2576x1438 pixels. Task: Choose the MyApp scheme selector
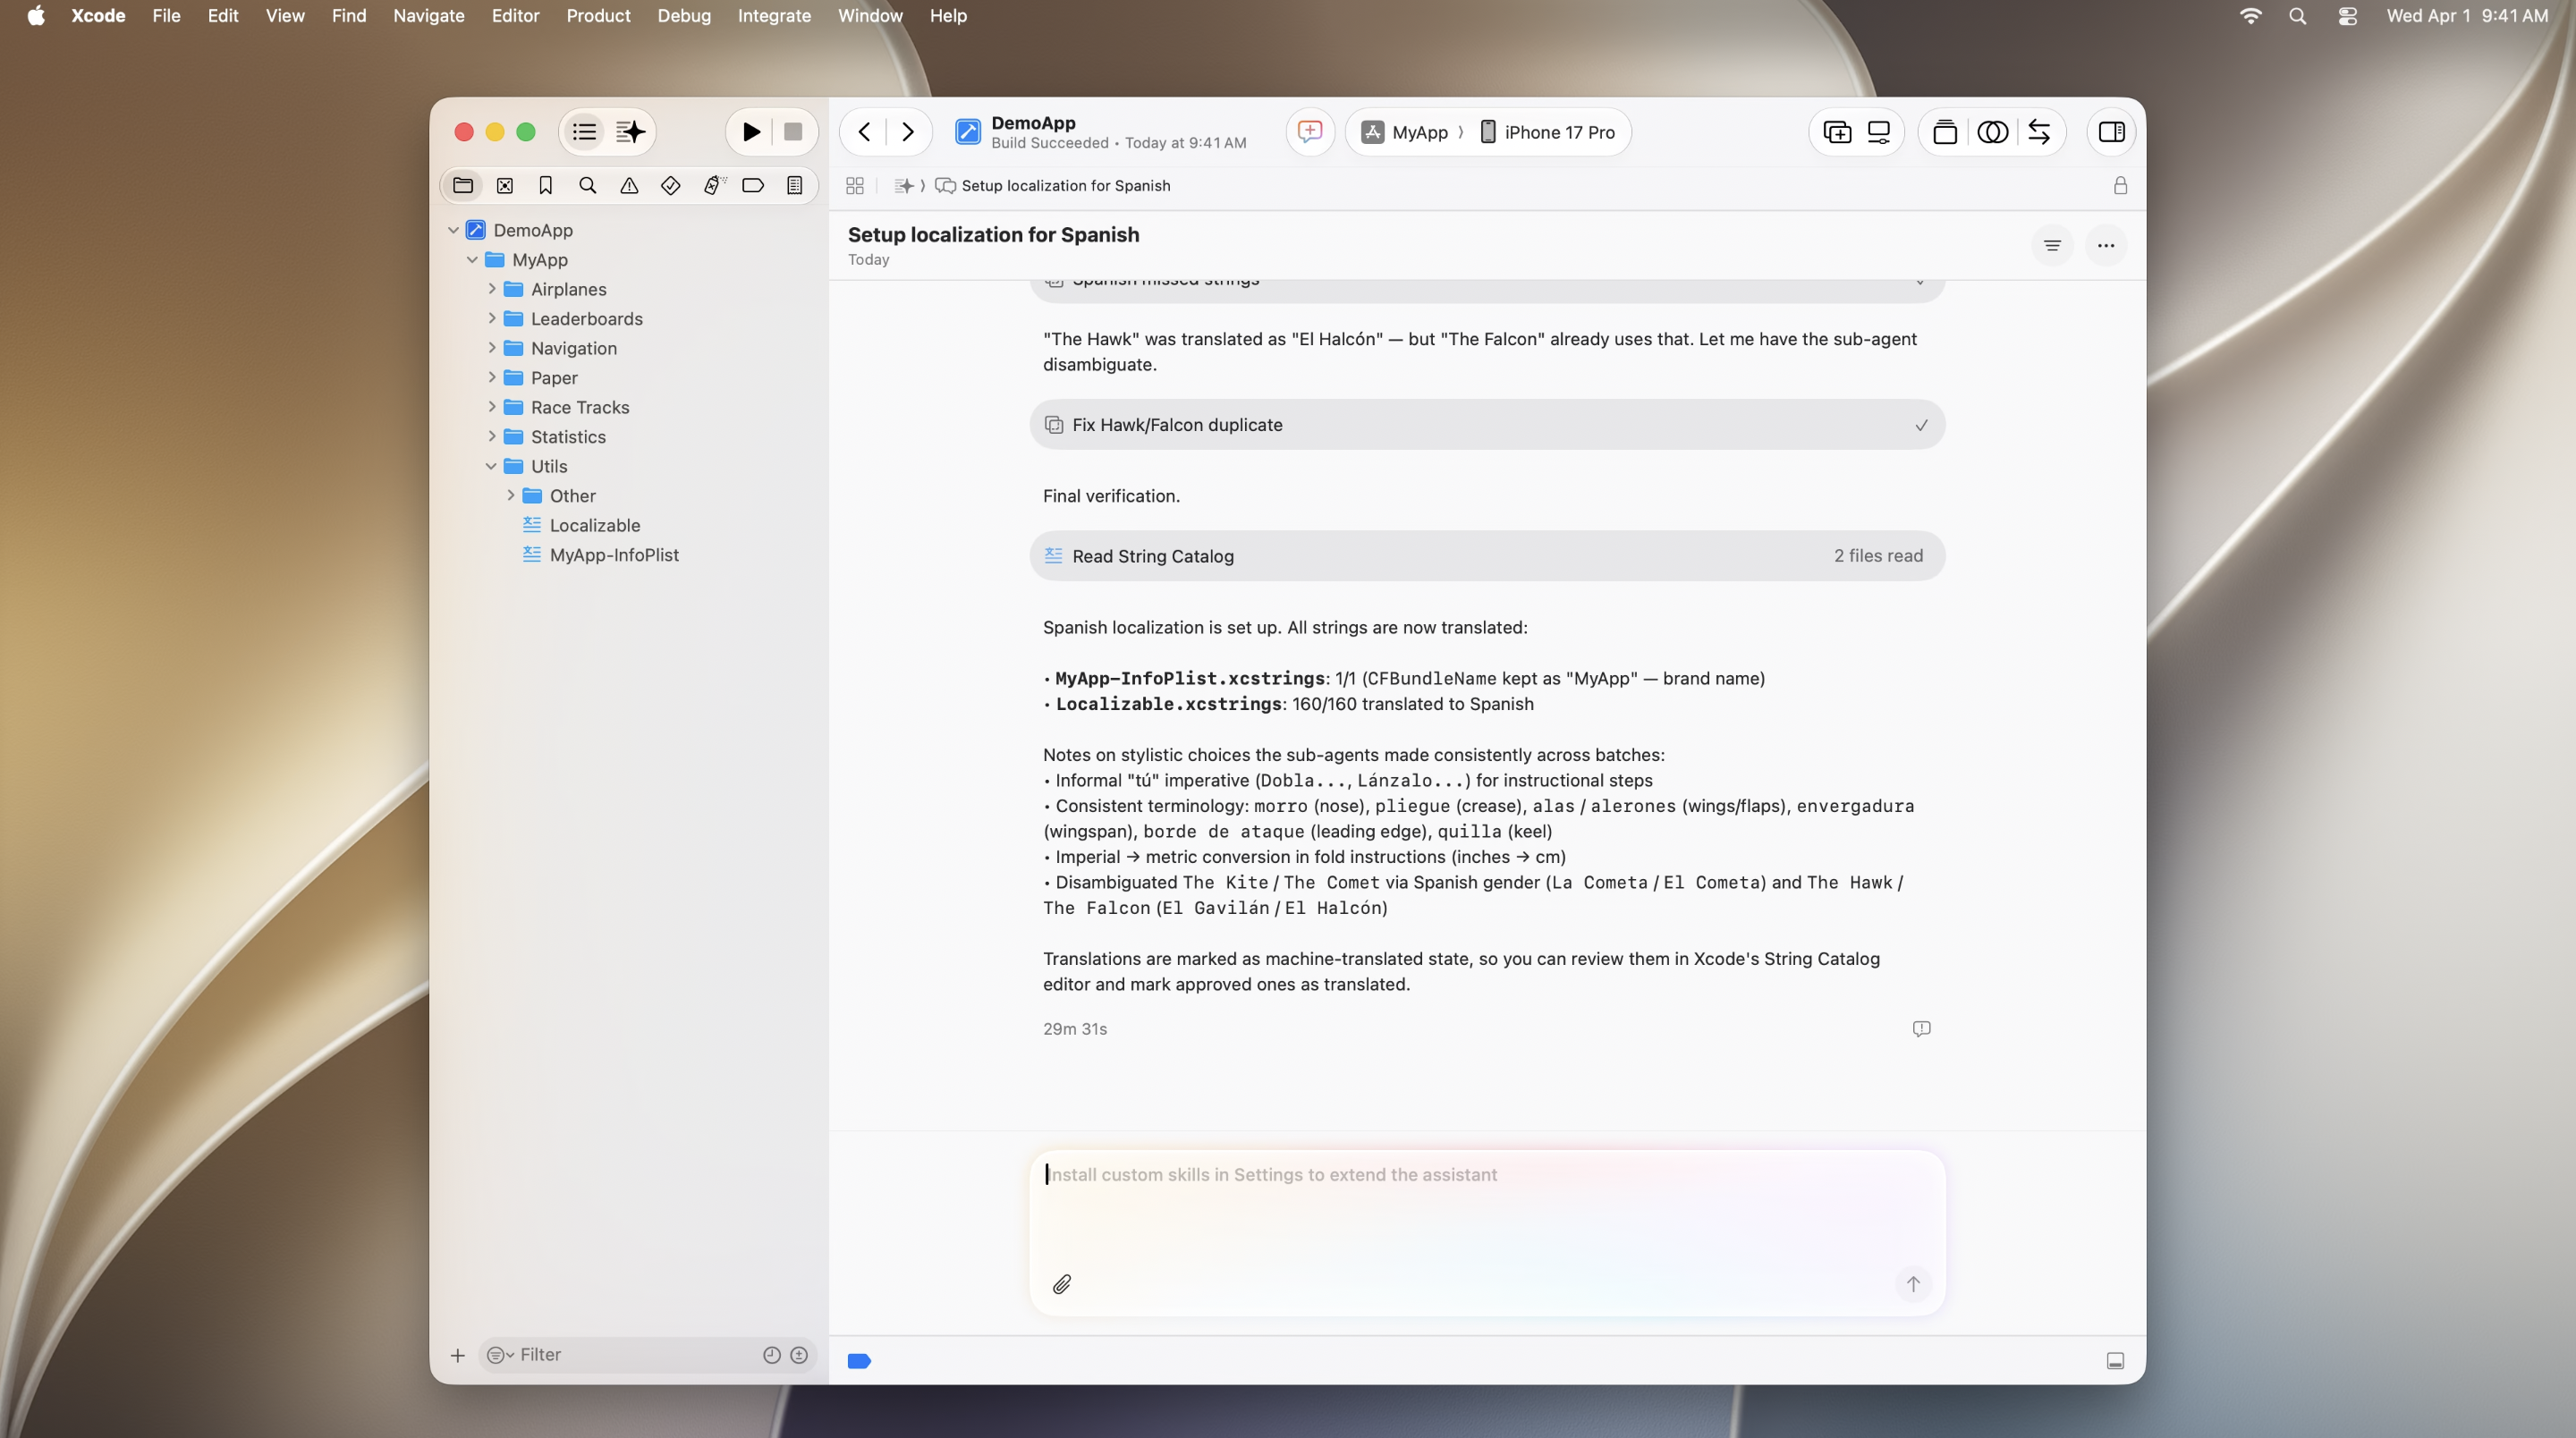point(1405,132)
